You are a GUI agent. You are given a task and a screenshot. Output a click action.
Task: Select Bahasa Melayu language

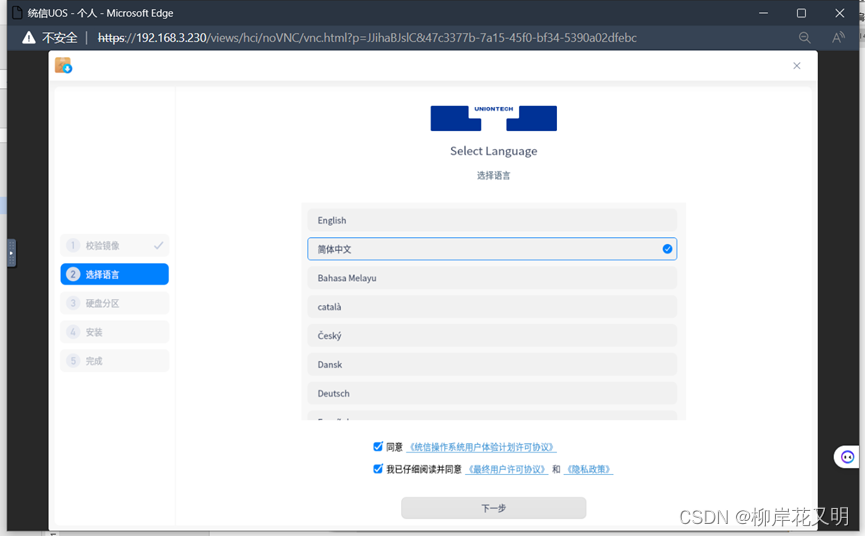click(x=492, y=278)
